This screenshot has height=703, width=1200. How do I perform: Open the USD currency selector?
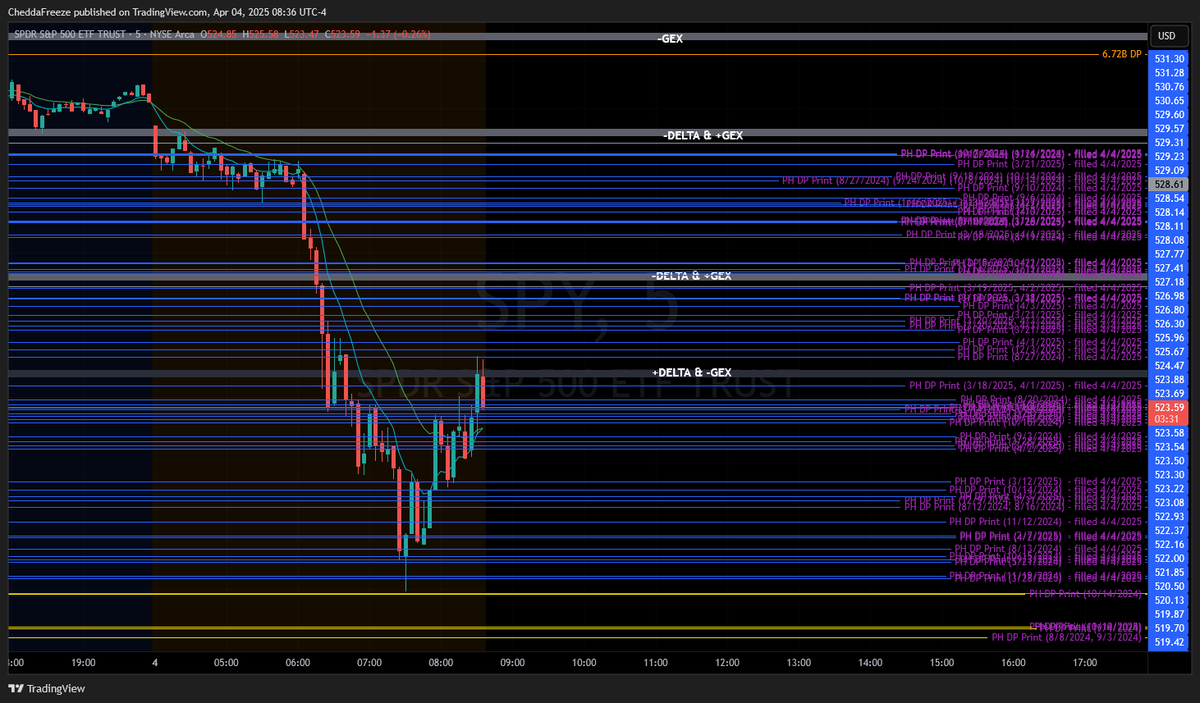[x=1166, y=35]
